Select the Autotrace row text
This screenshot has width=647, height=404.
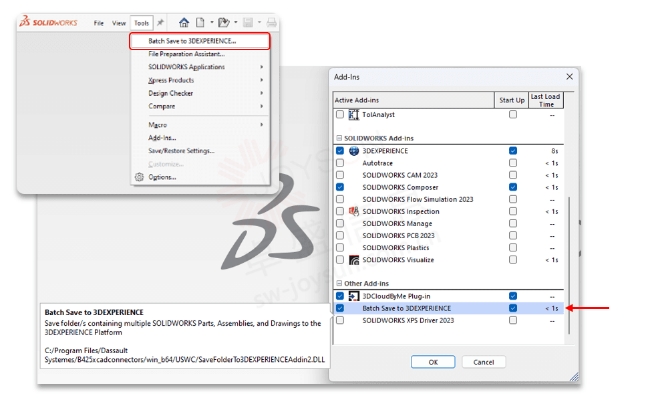378,163
